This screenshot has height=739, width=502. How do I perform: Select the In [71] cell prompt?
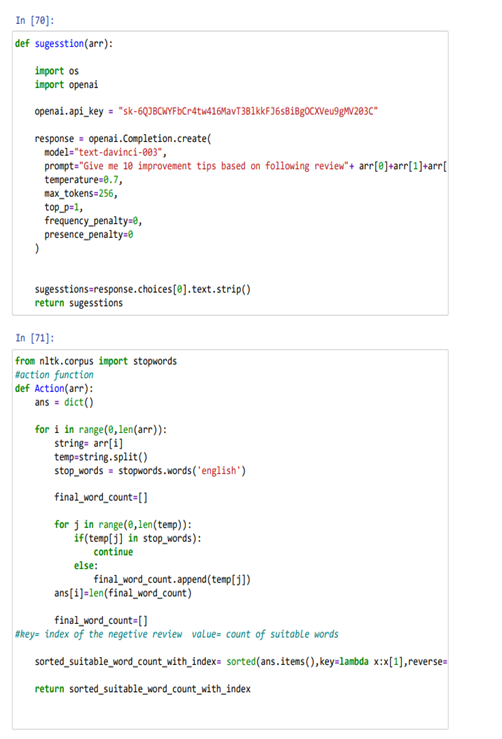[x=35, y=338]
